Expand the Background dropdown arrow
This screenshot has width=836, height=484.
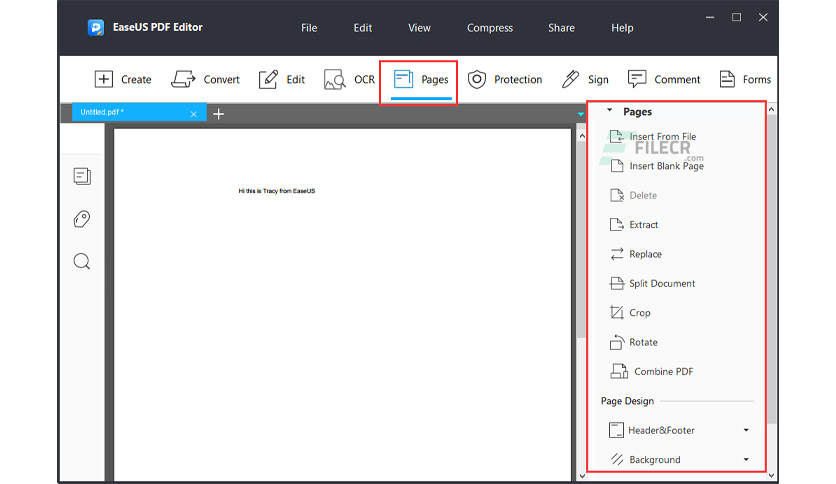[x=746, y=459]
